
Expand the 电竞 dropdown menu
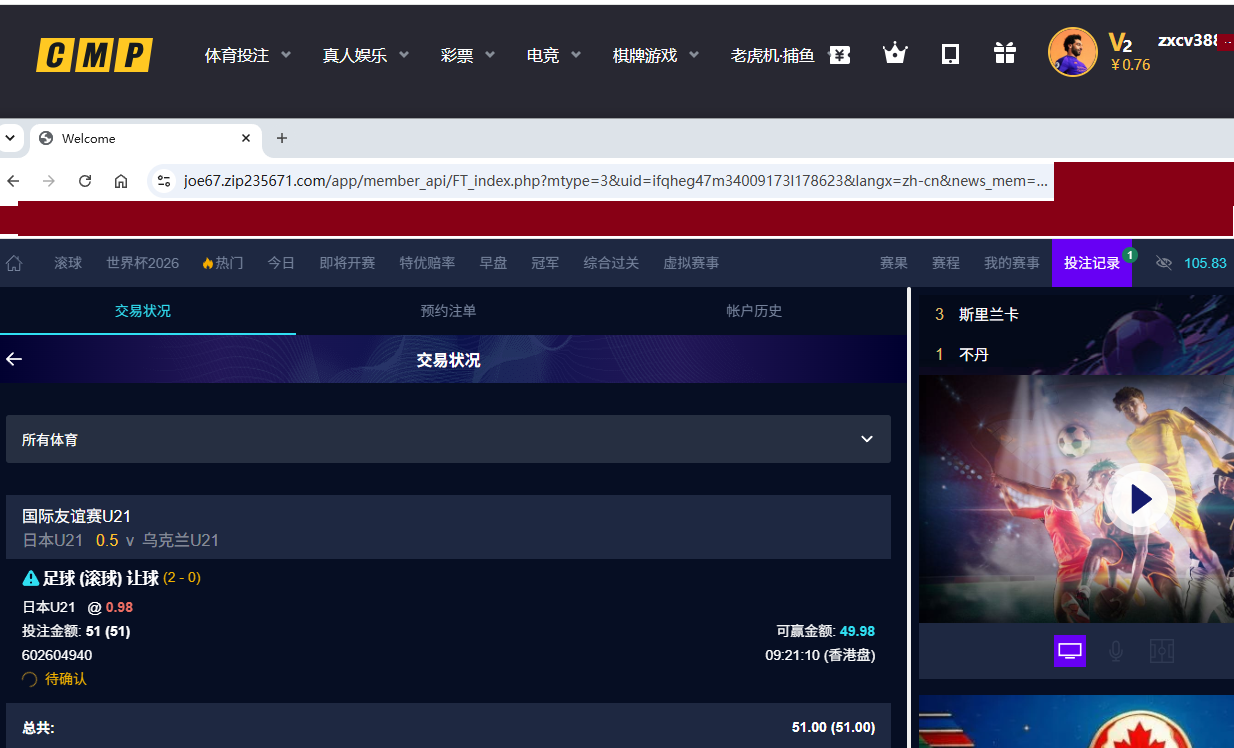tap(554, 55)
